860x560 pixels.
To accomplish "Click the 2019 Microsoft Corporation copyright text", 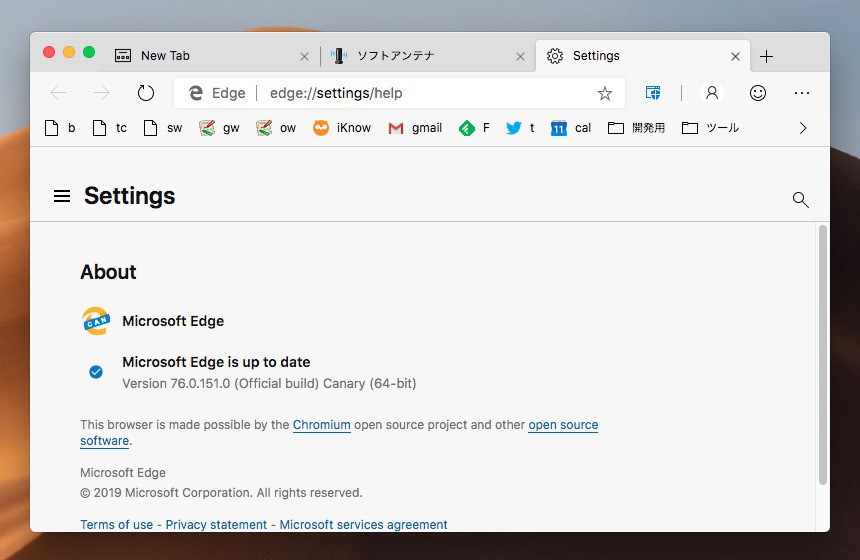I will (221, 493).
